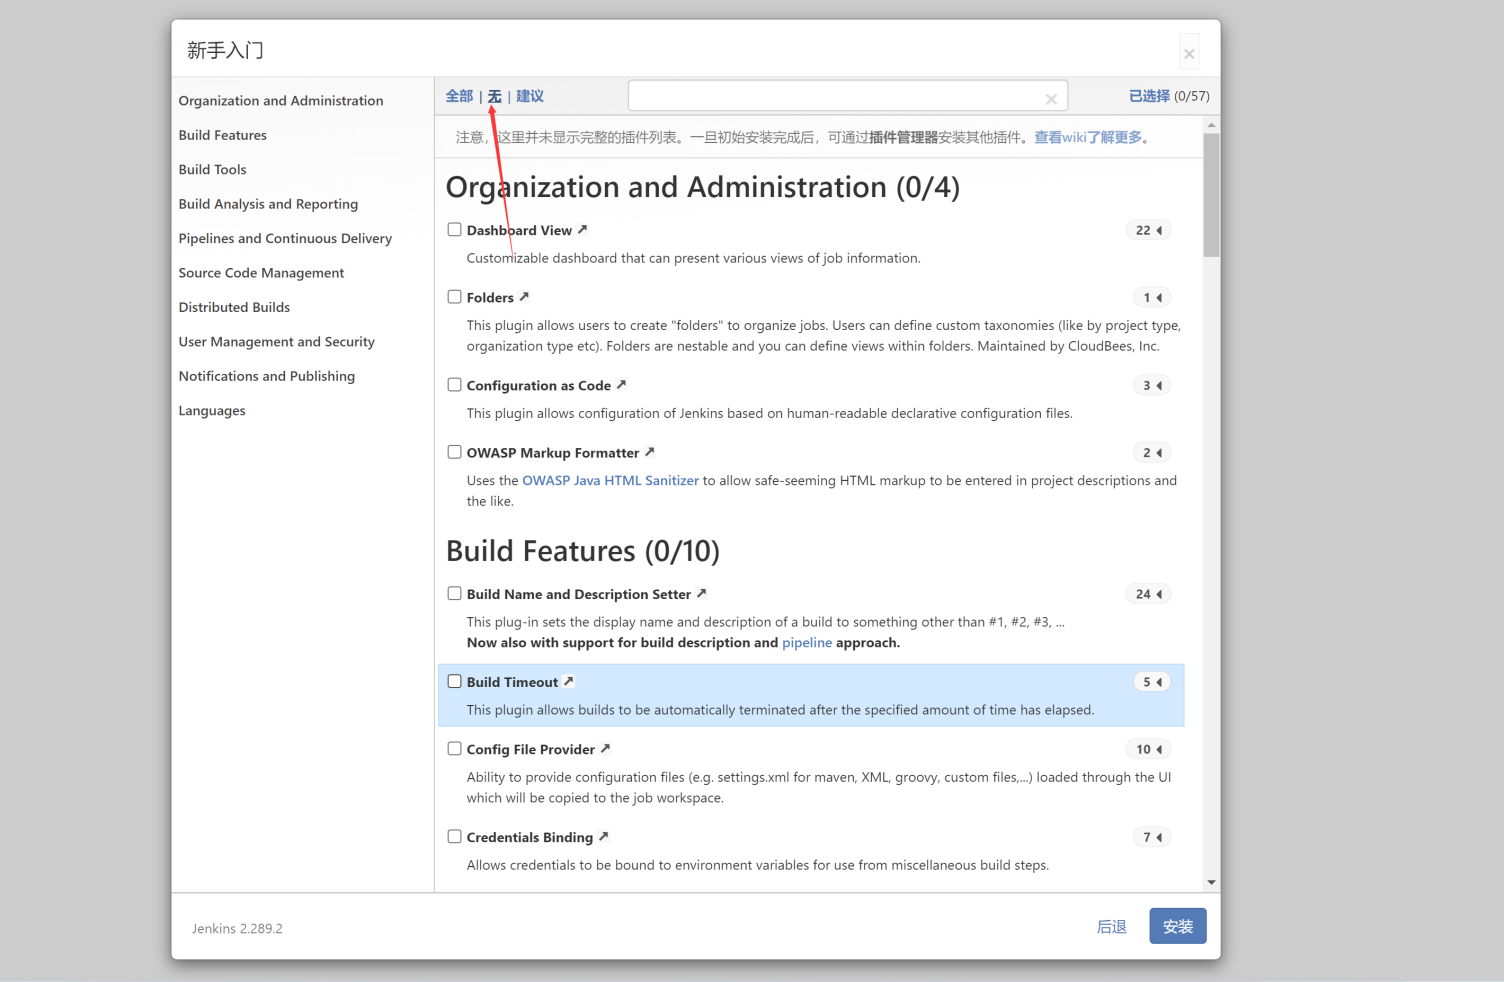This screenshot has height=982, width=1504.
Task: Click the plugin list scrollbar thumb
Action: point(1211,195)
